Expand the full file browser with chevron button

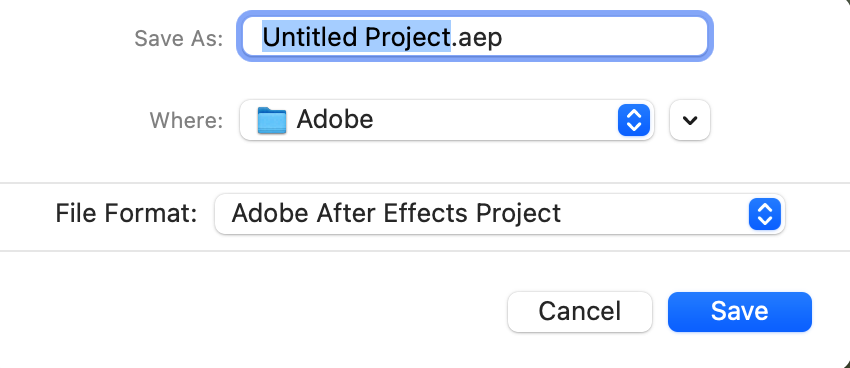tap(690, 120)
